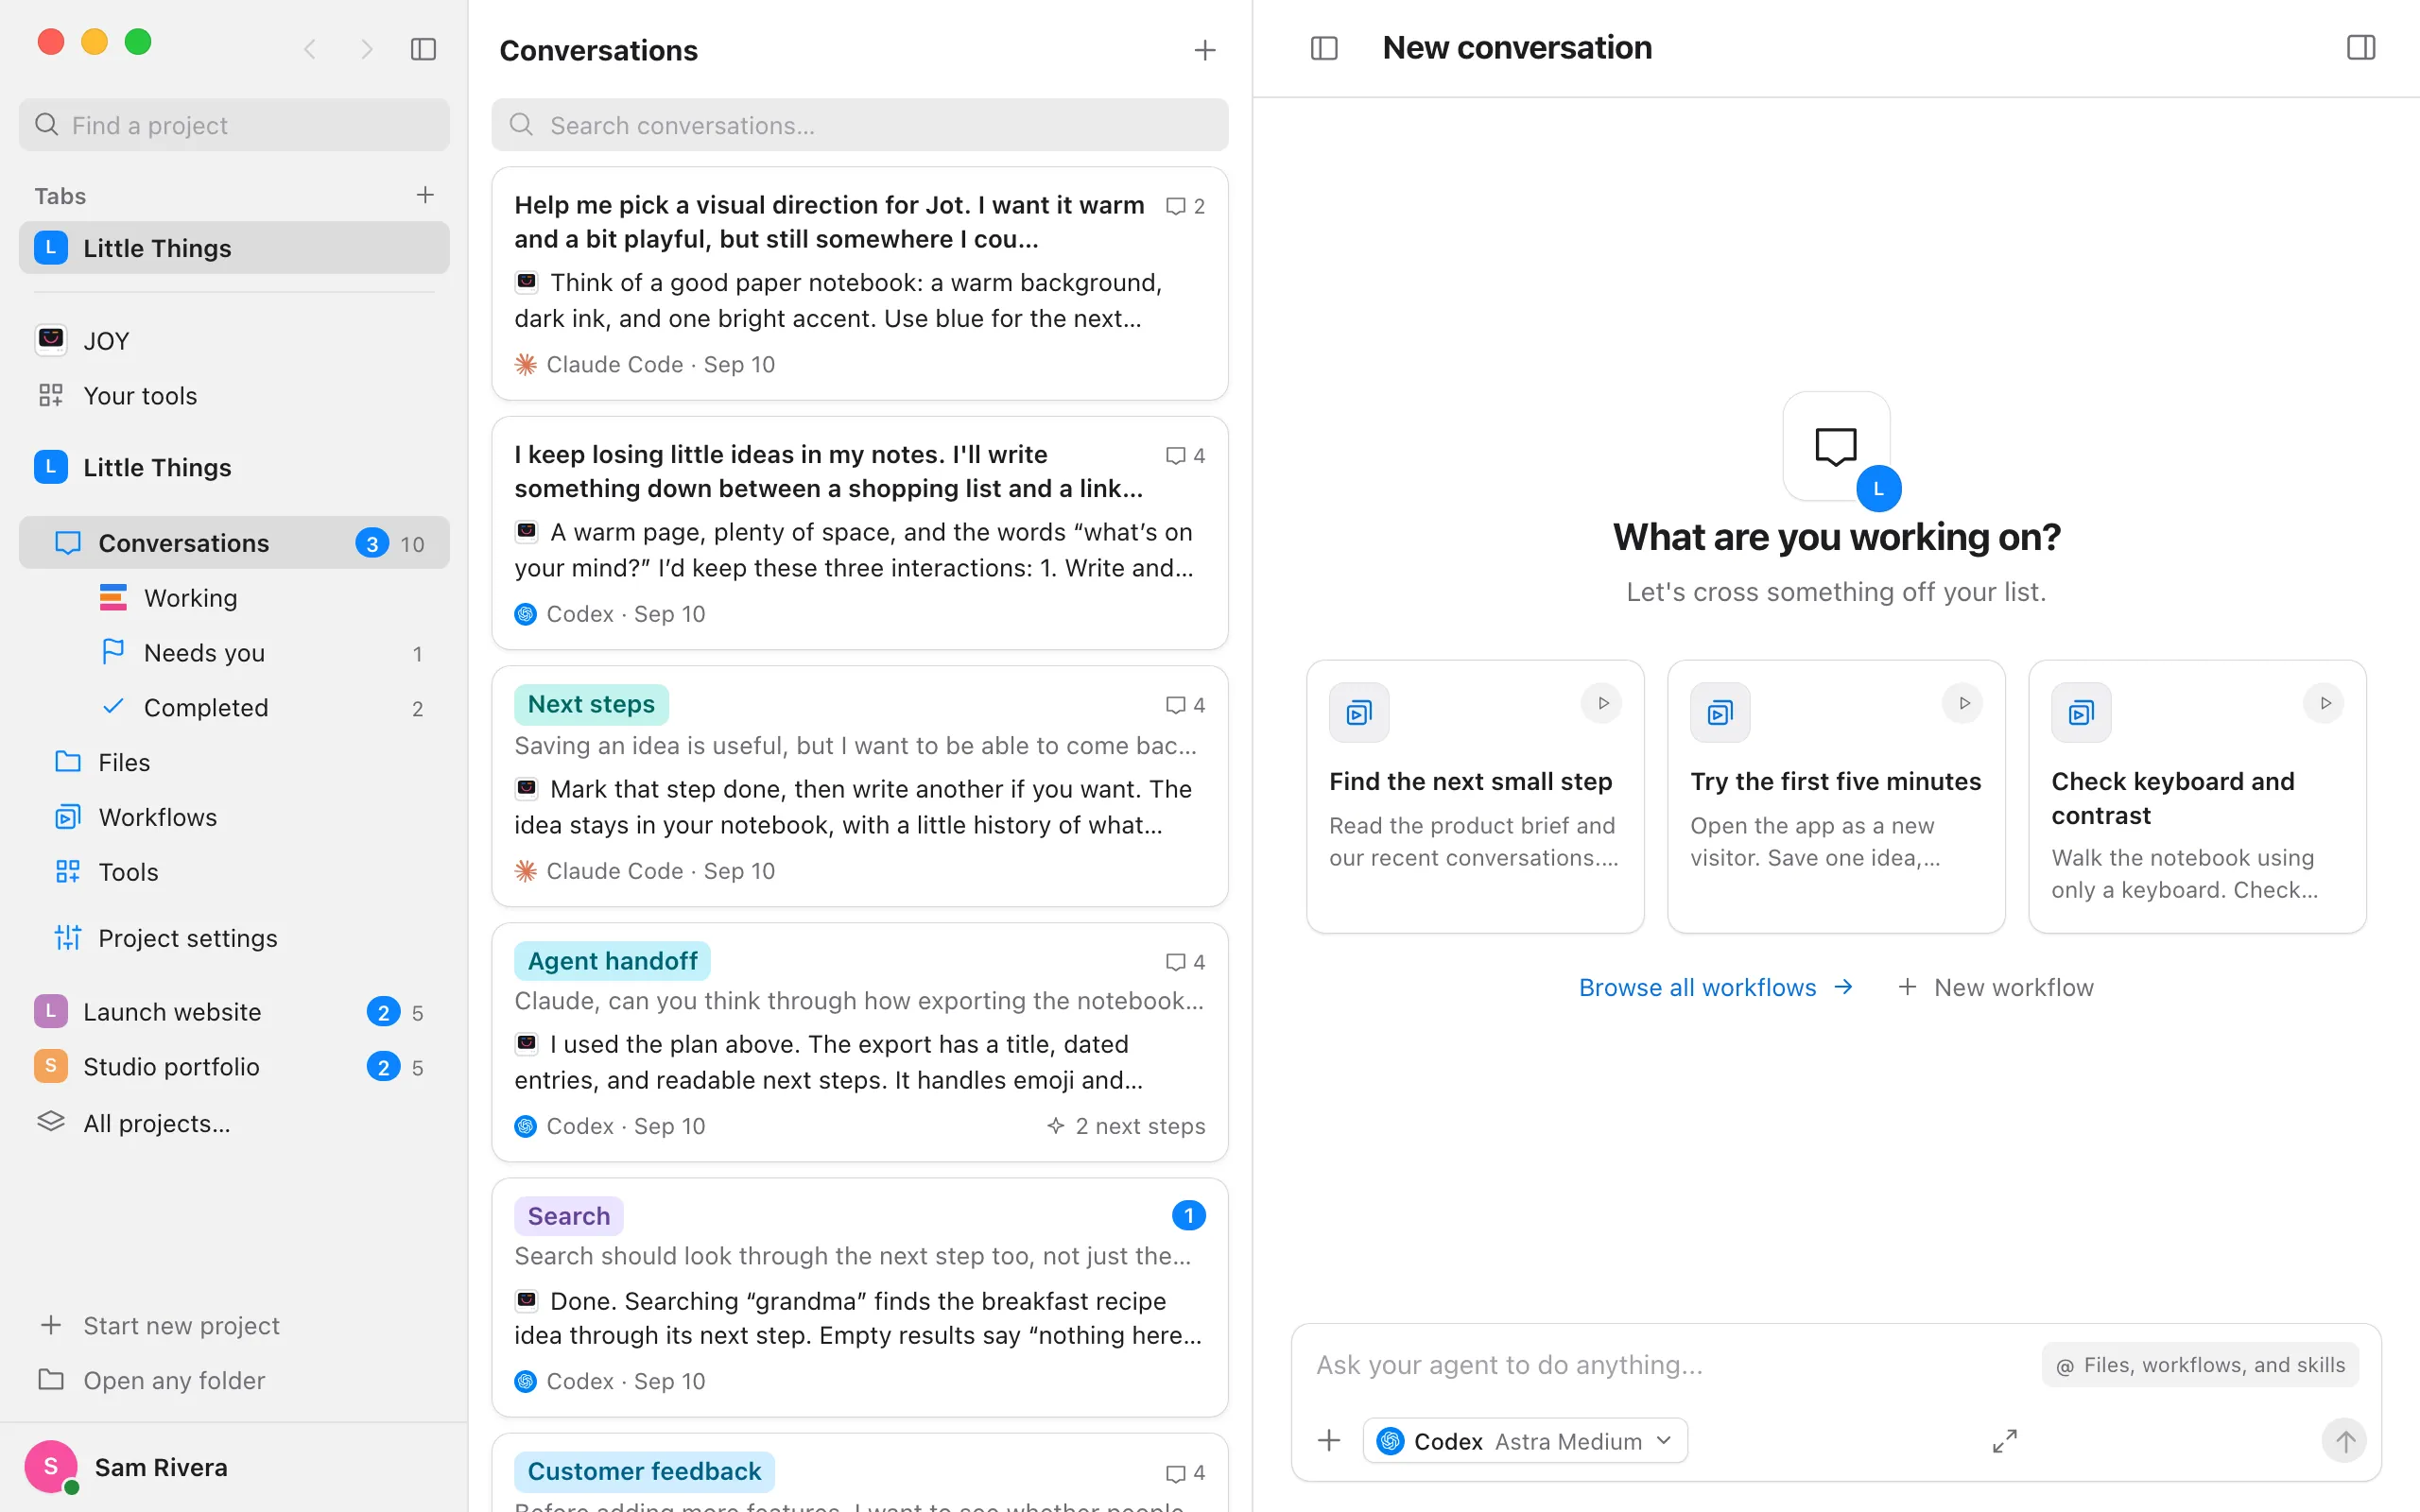Open the JOY item in sidebar
This screenshot has height=1512, width=2420.
234,341
